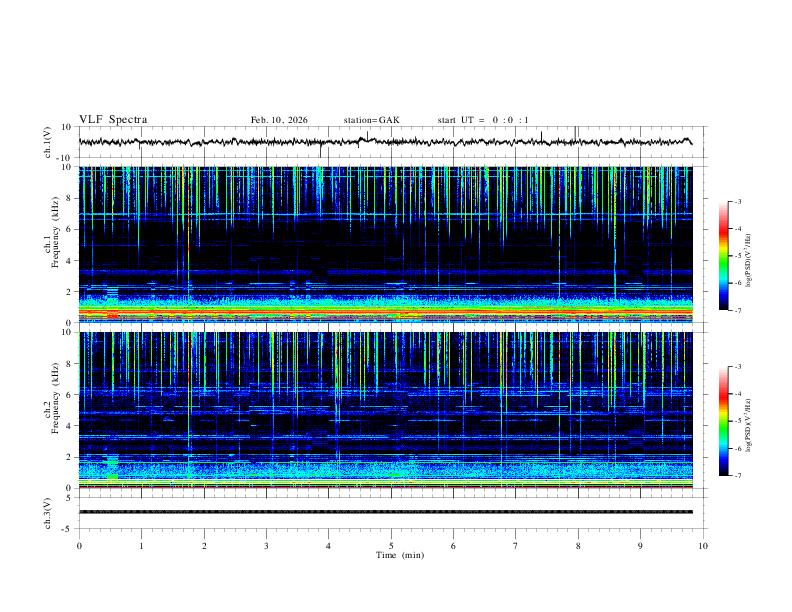Click the "start UT = 0 :0 :1" text
The image size is (792, 612).
[x=483, y=120]
